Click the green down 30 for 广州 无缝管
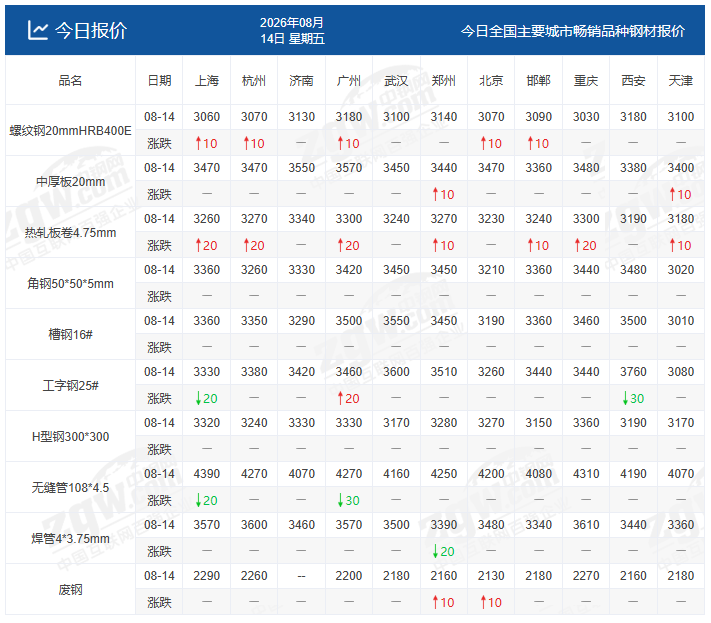The width and height of the screenshot is (711, 623). pyautogui.click(x=349, y=501)
